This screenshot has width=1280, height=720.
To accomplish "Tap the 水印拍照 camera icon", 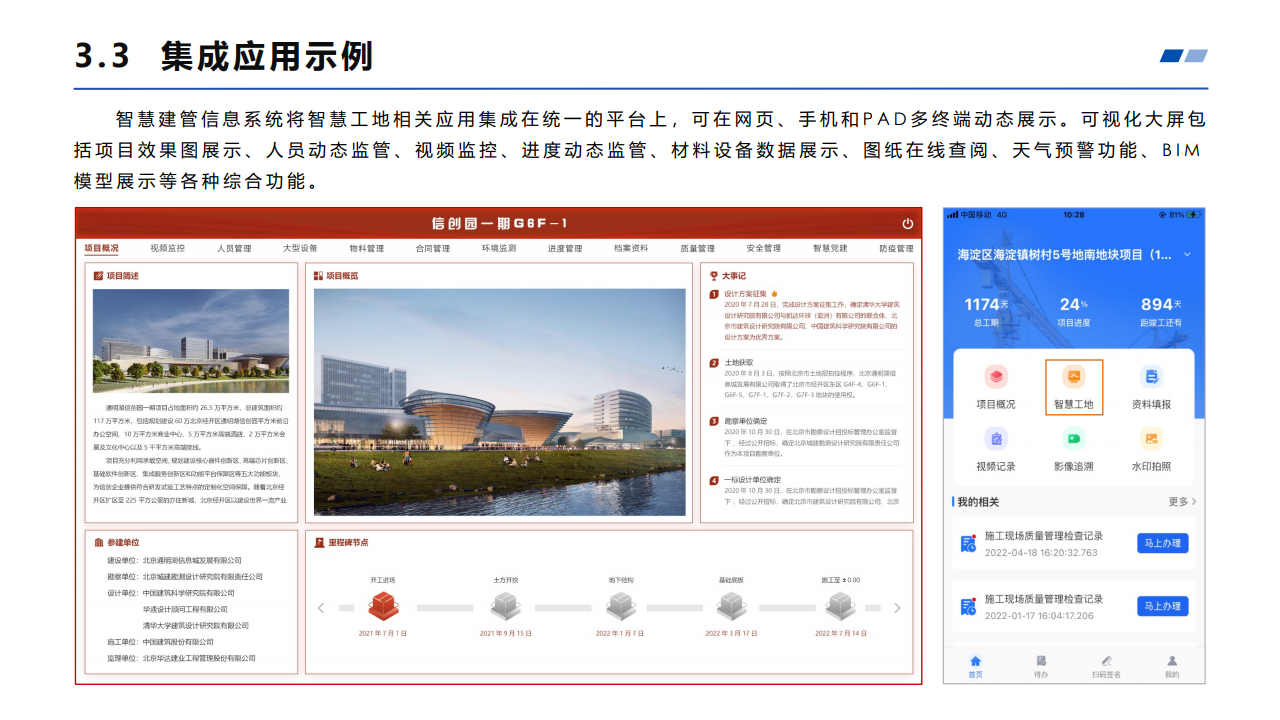I will [1151, 439].
